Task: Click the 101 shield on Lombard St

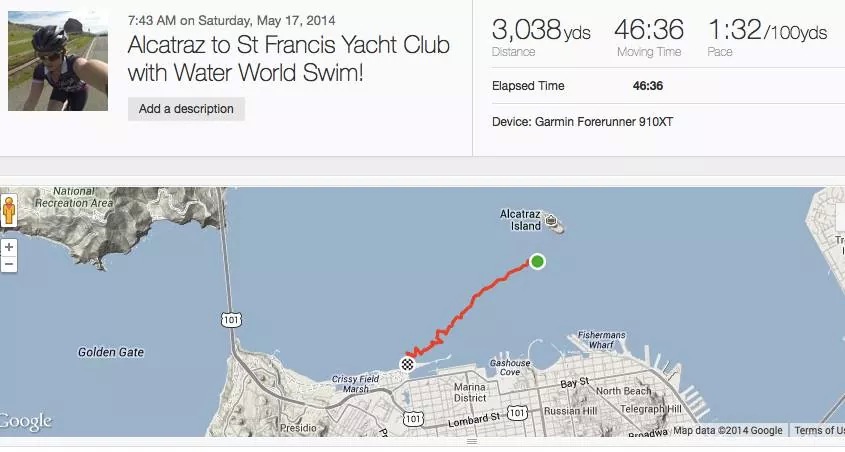Action: pos(516,412)
